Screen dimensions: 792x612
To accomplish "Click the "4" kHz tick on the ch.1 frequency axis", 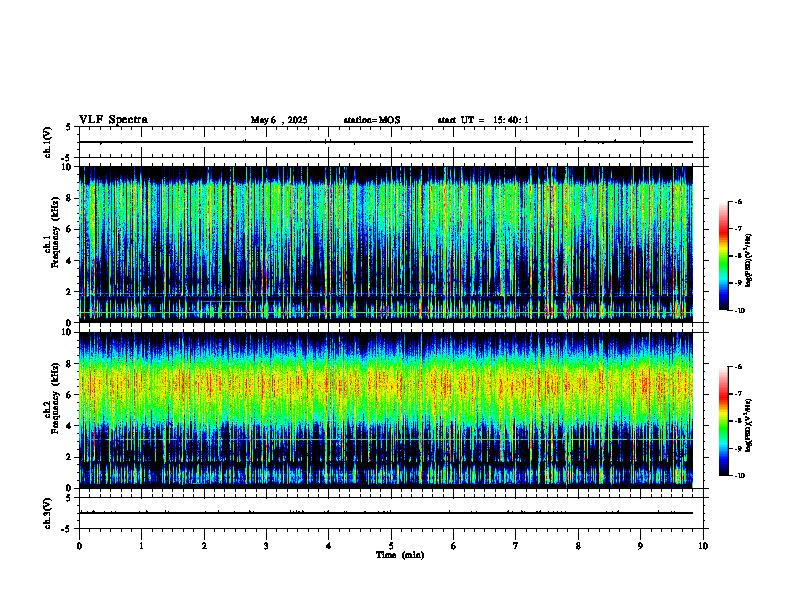I will click(70, 261).
